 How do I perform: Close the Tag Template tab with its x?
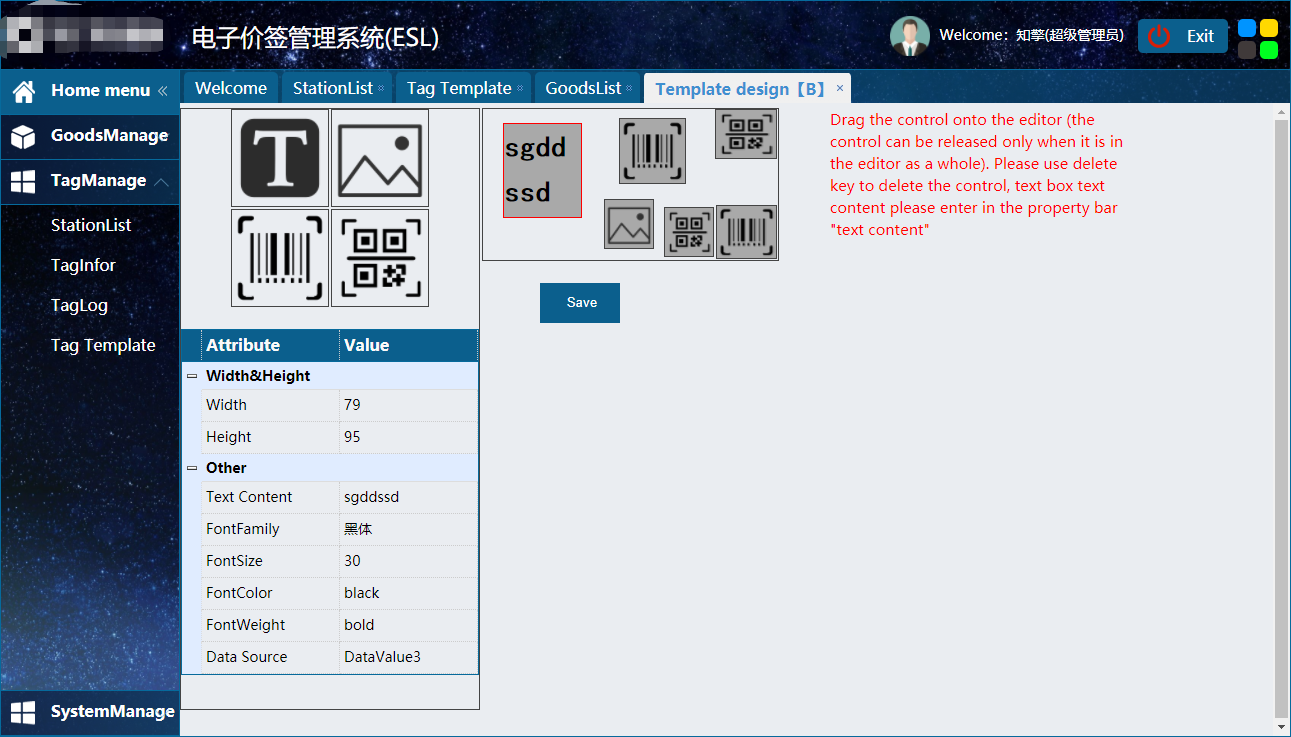pyautogui.click(x=520, y=88)
